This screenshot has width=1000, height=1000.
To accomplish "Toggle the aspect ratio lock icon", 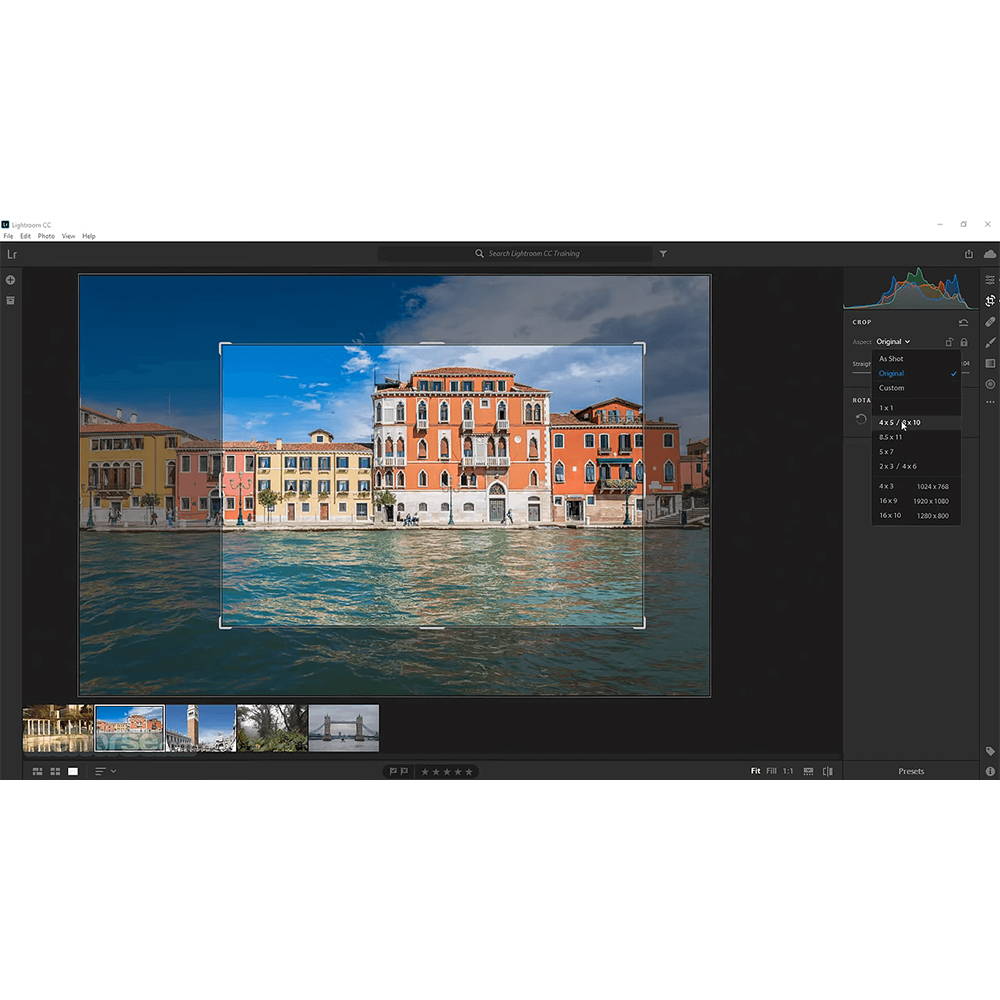I will pyautogui.click(x=964, y=342).
